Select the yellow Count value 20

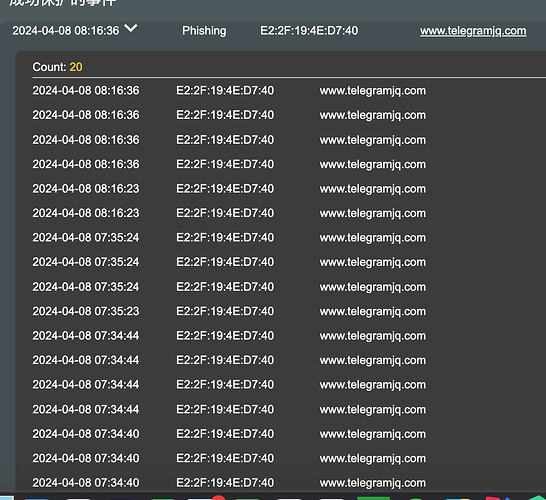point(76,67)
